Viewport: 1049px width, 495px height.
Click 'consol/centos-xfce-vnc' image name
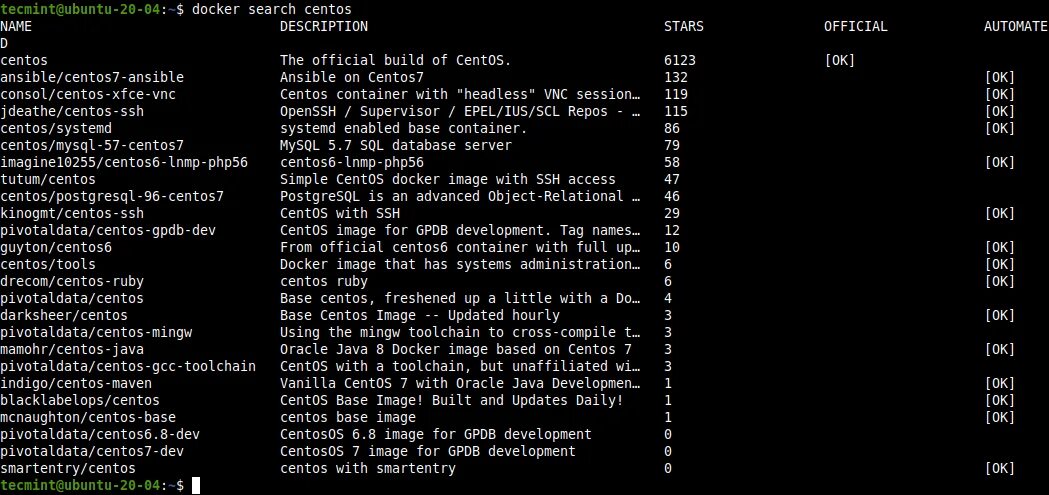tap(88, 94)
